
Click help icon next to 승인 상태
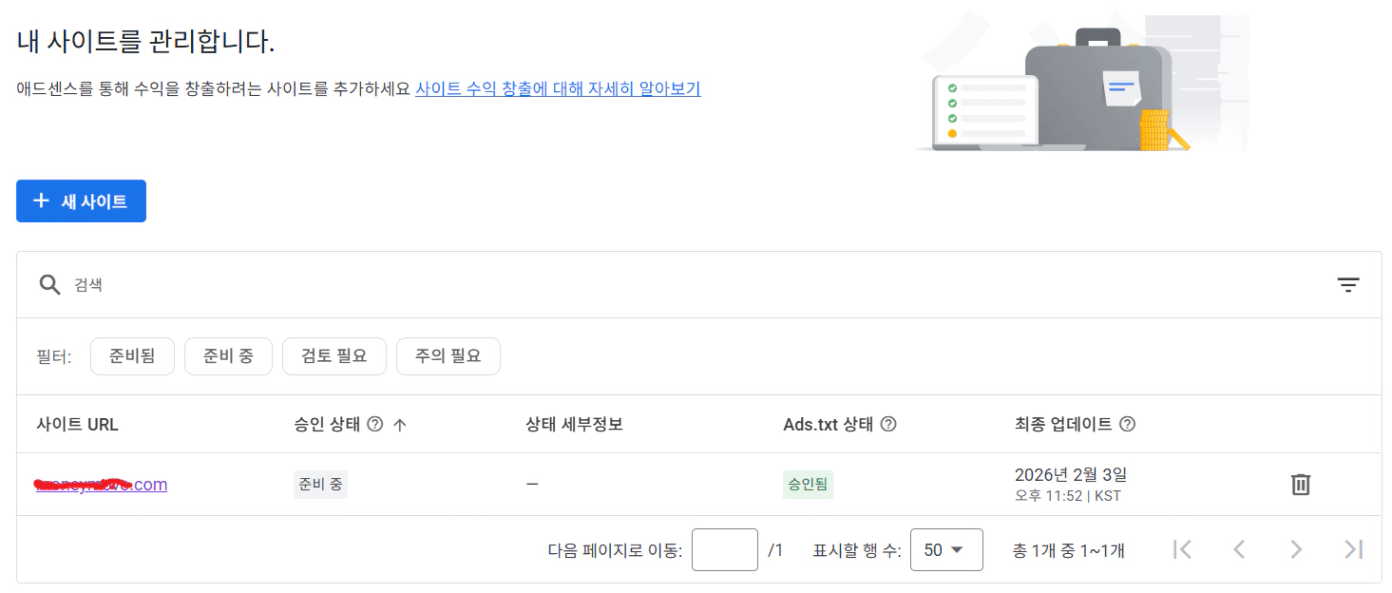(x=375, y=424)
